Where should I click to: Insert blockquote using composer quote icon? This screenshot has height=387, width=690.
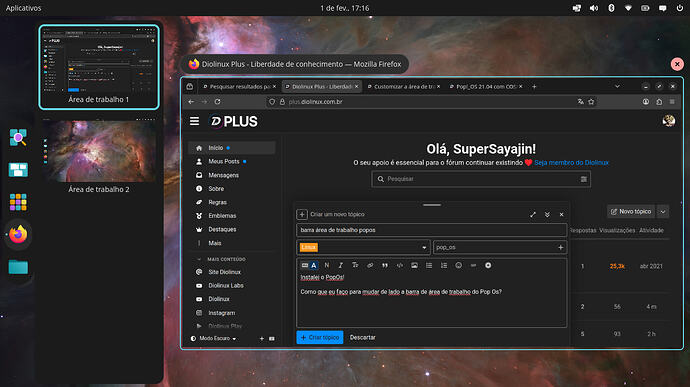[385, 265]
